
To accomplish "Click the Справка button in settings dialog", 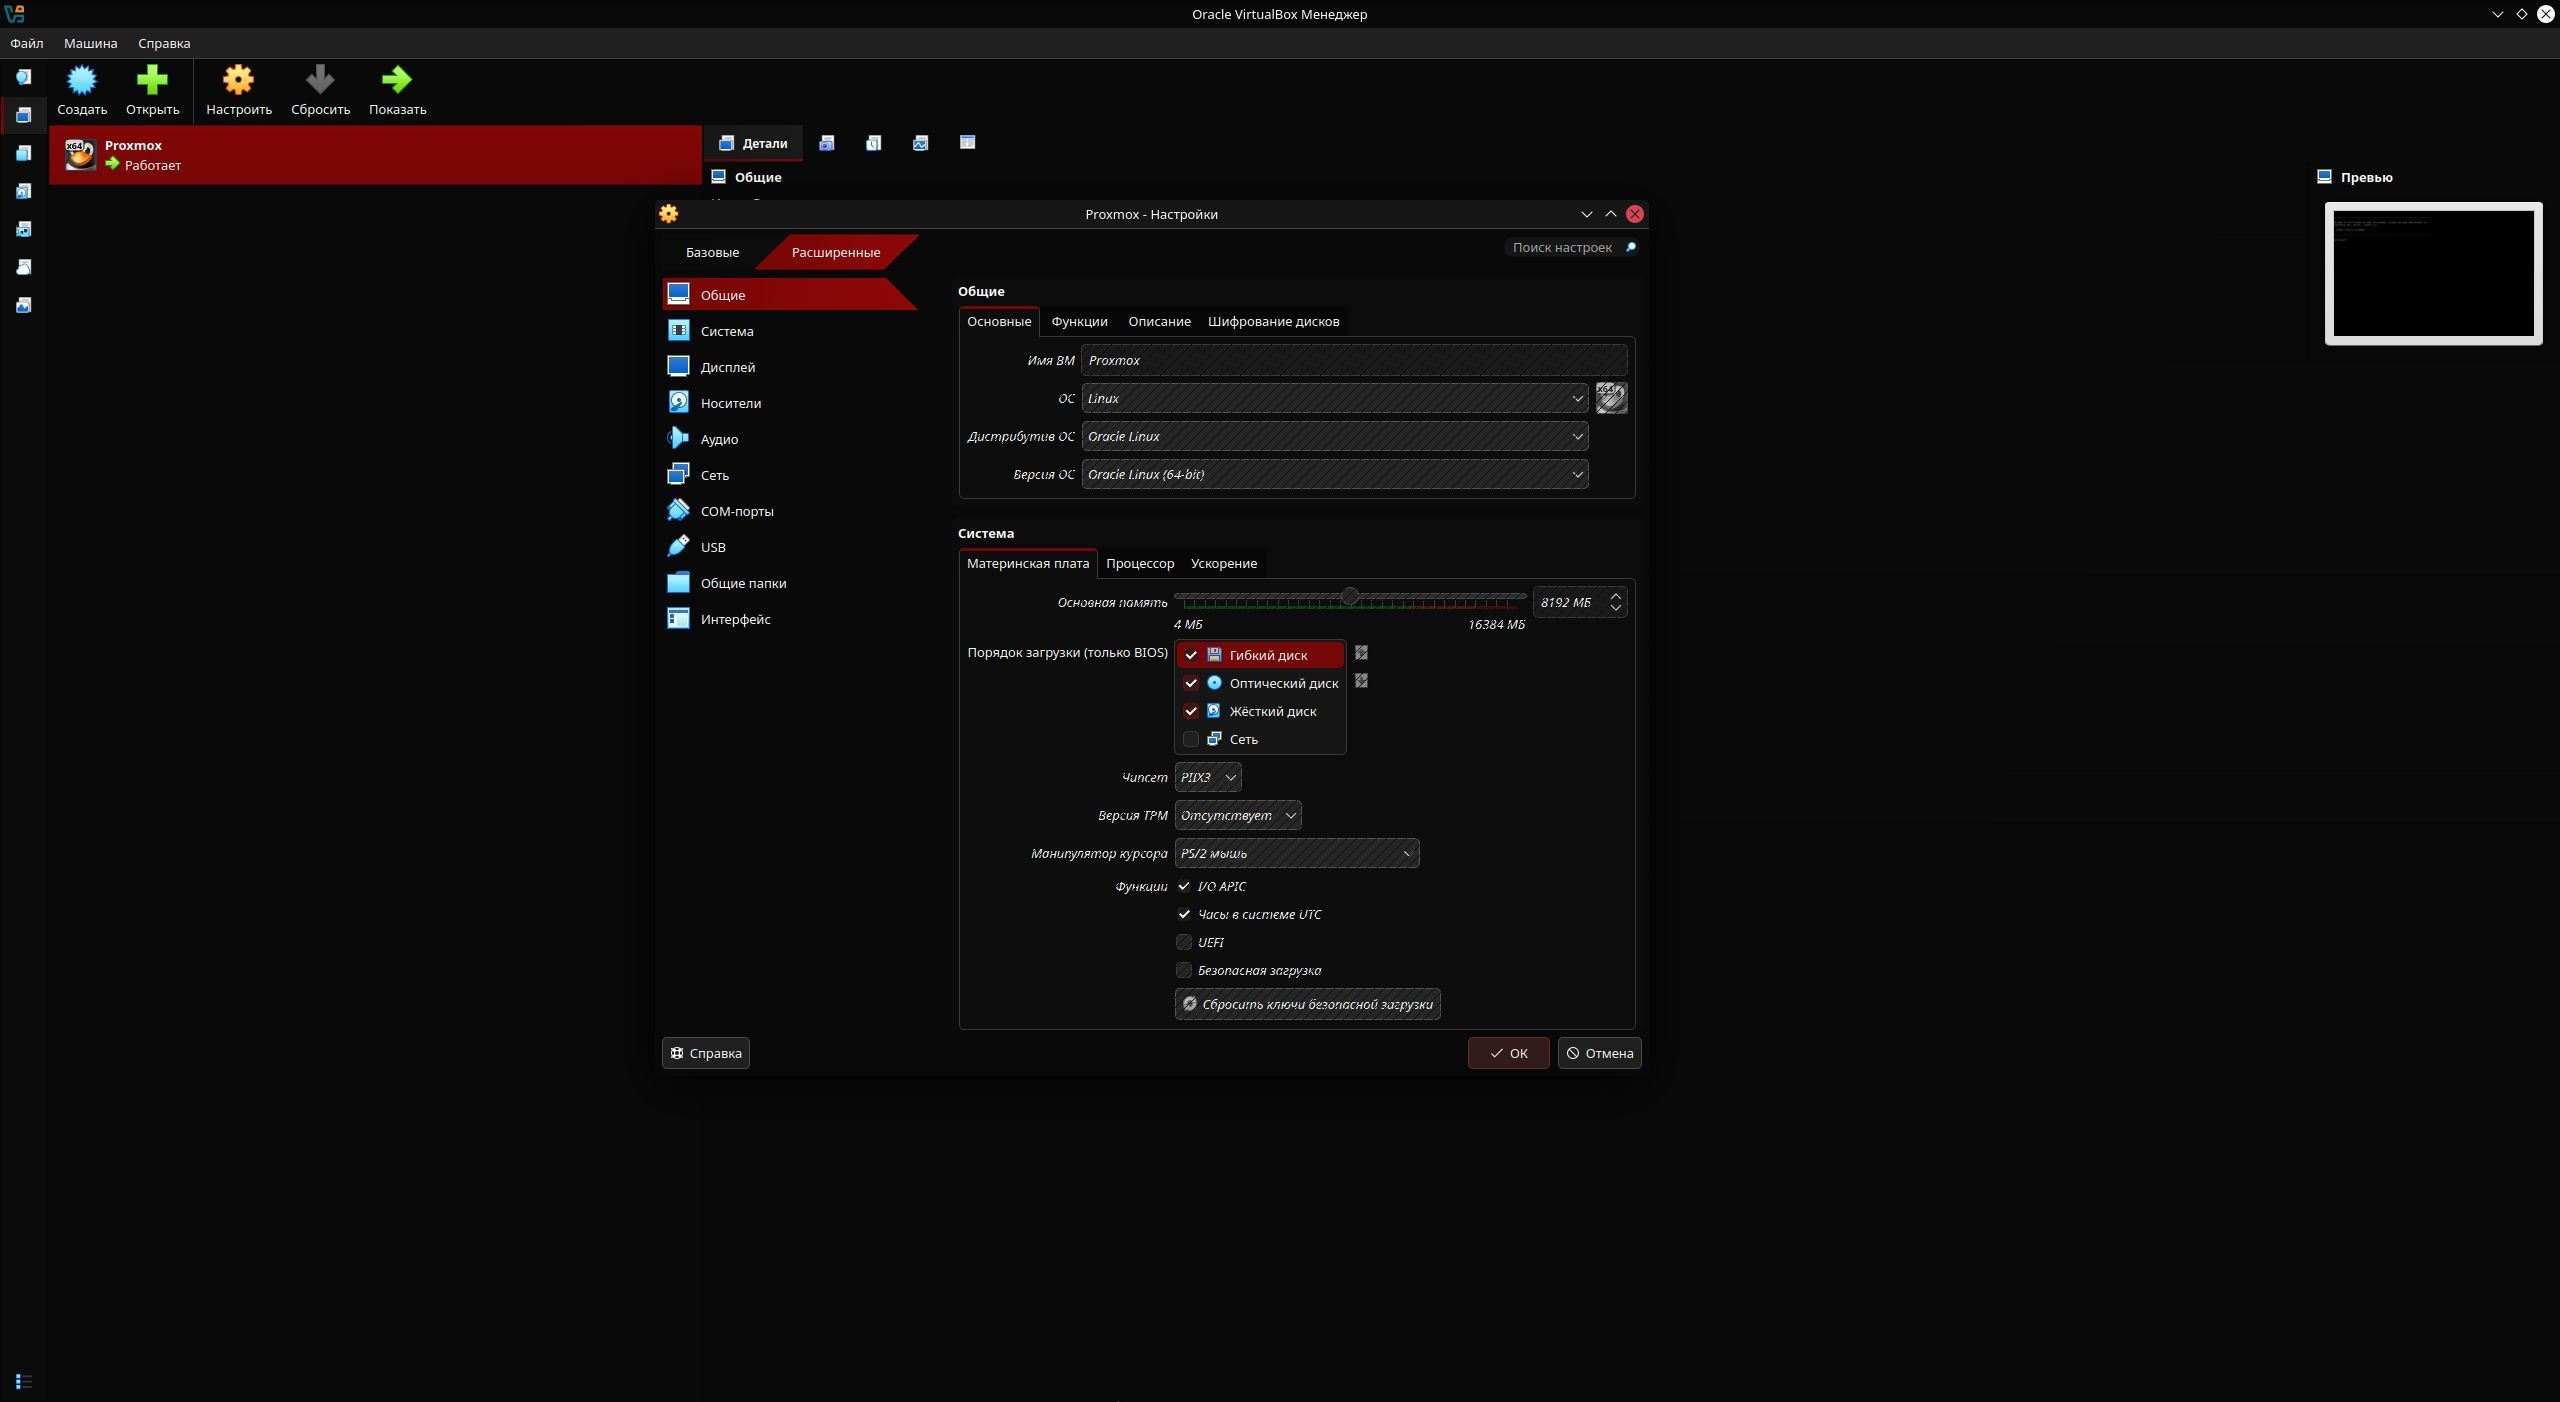I will click(x=706, y=1053).
